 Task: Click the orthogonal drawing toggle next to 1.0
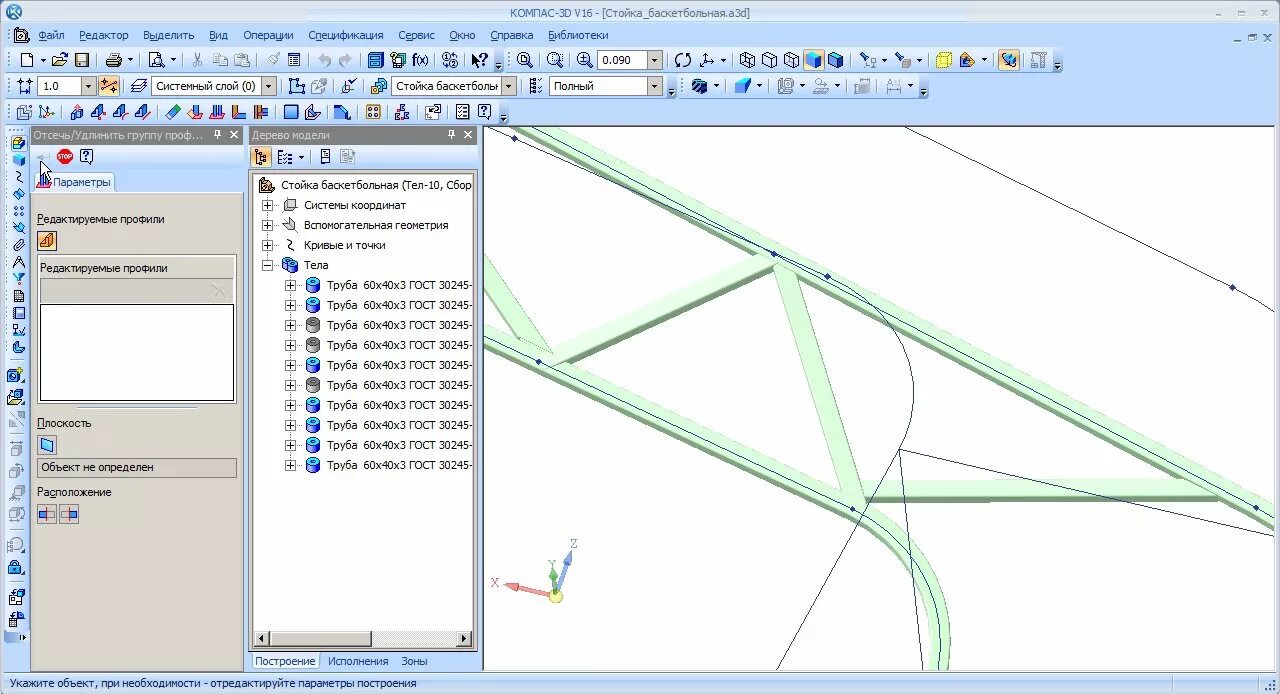(x=109, y=86)
